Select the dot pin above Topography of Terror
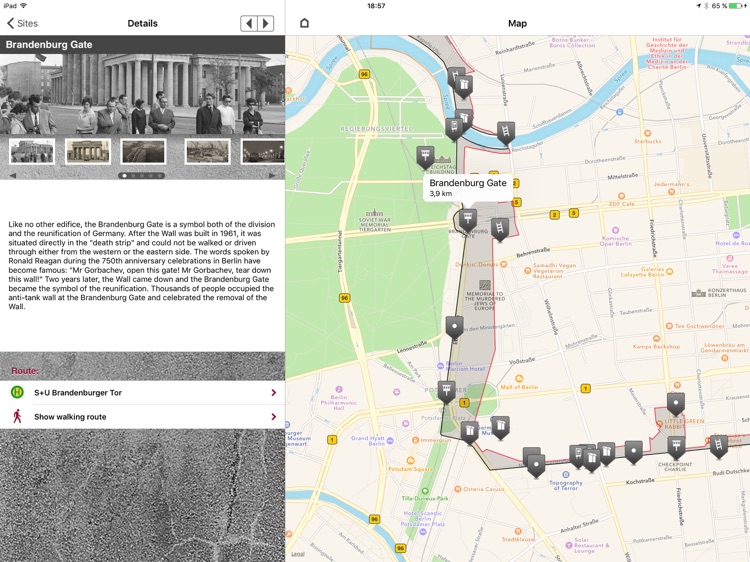The height and width of the screenshot is (562, 750). tap(536, 465)
